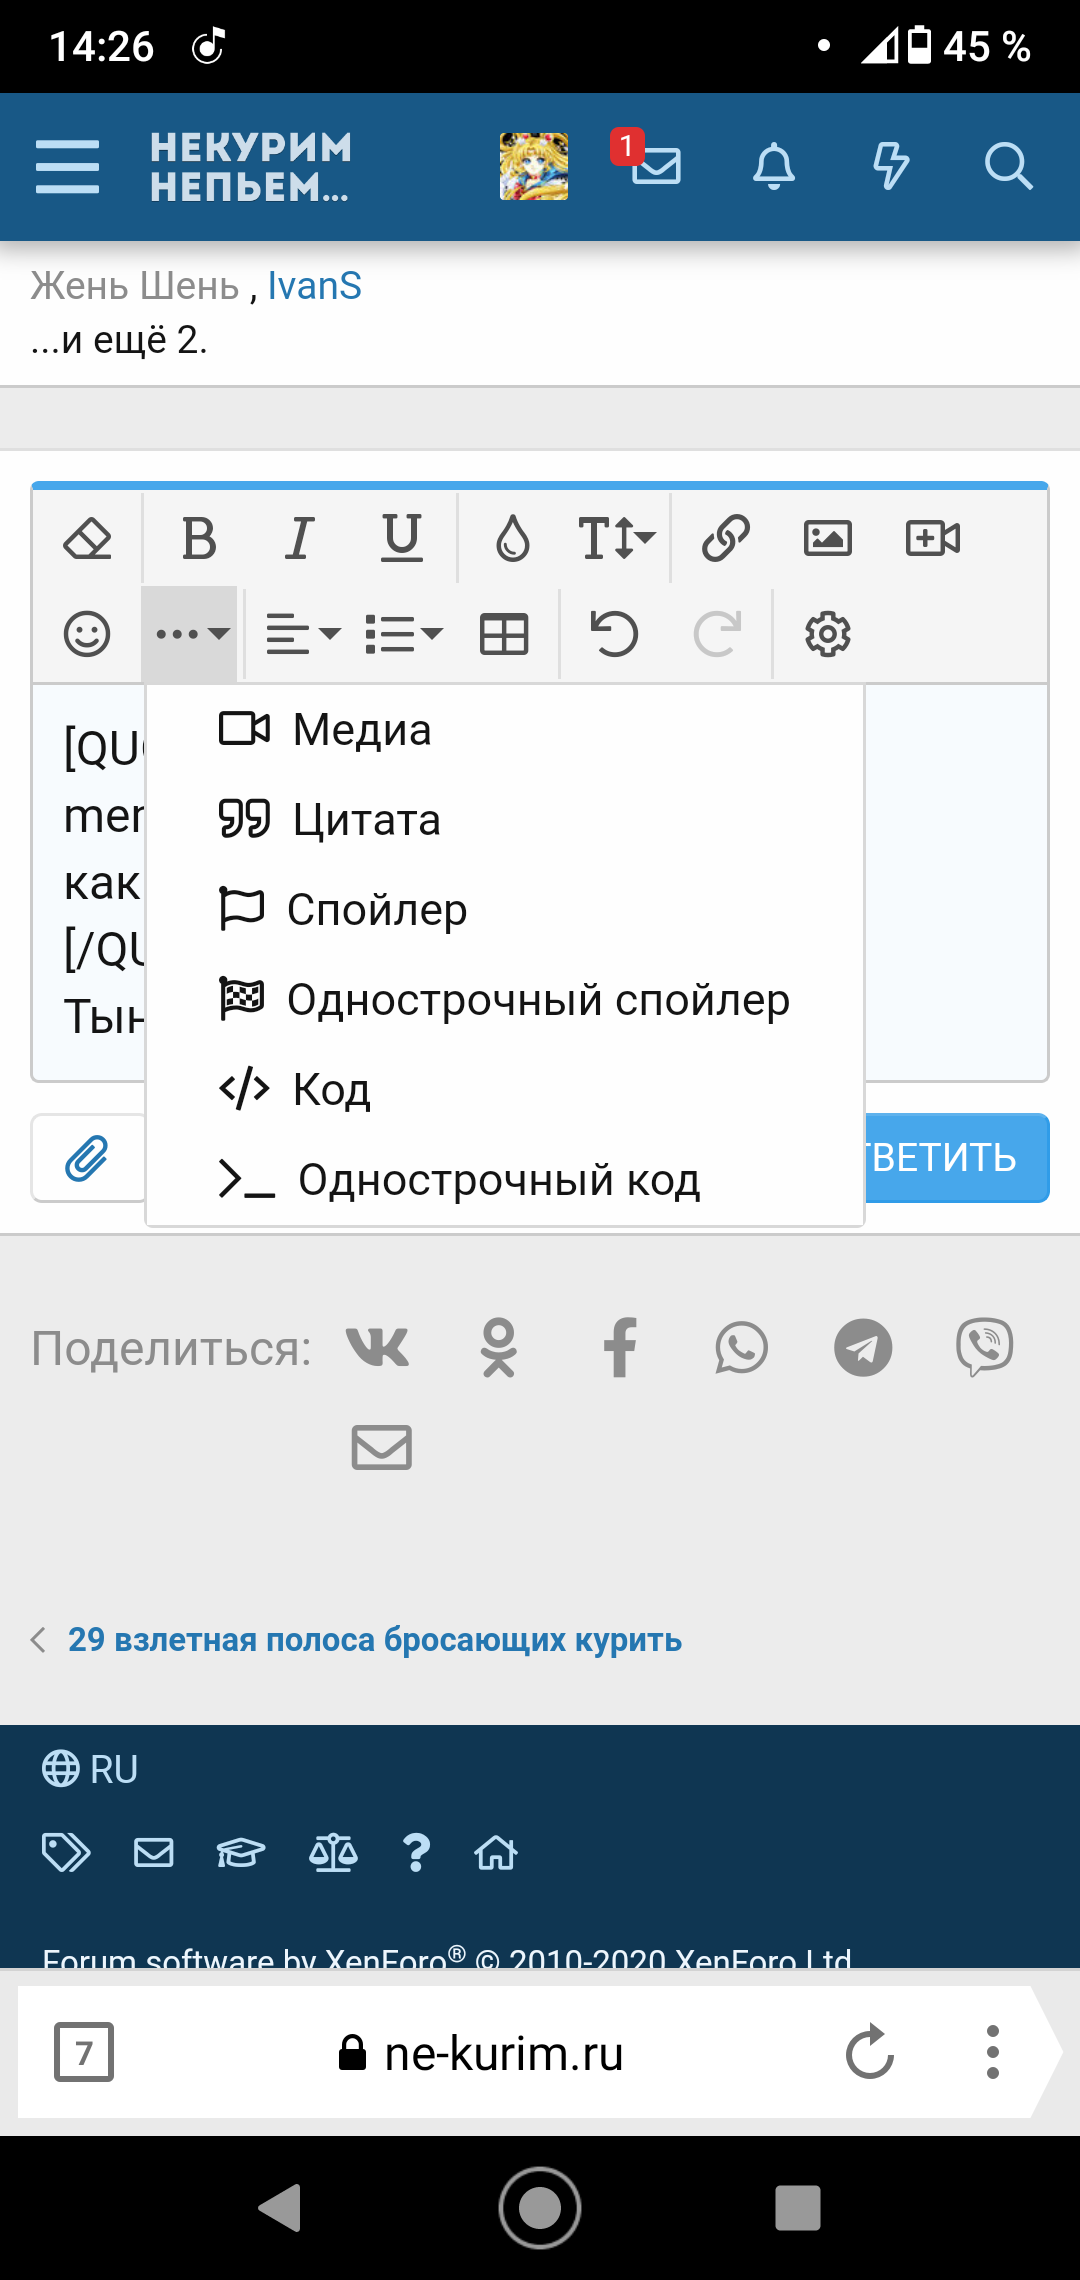Choose Спойлер from the insert menu
This screenshot has height=2280, width=1080.
(x=376, y=910)
